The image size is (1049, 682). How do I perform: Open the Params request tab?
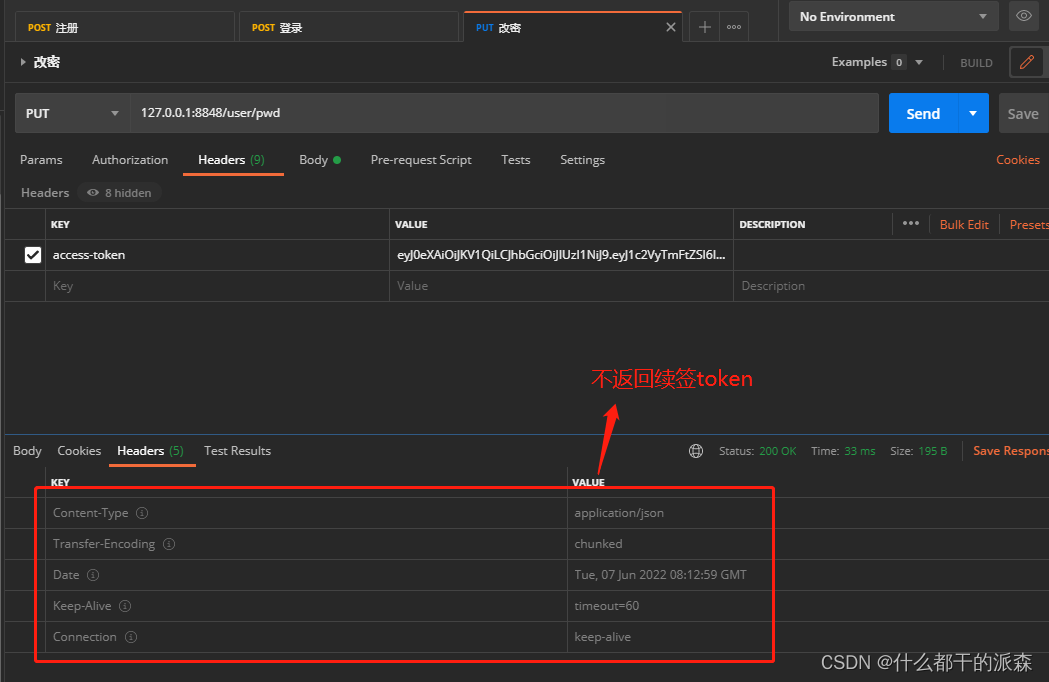coord(41,160)
